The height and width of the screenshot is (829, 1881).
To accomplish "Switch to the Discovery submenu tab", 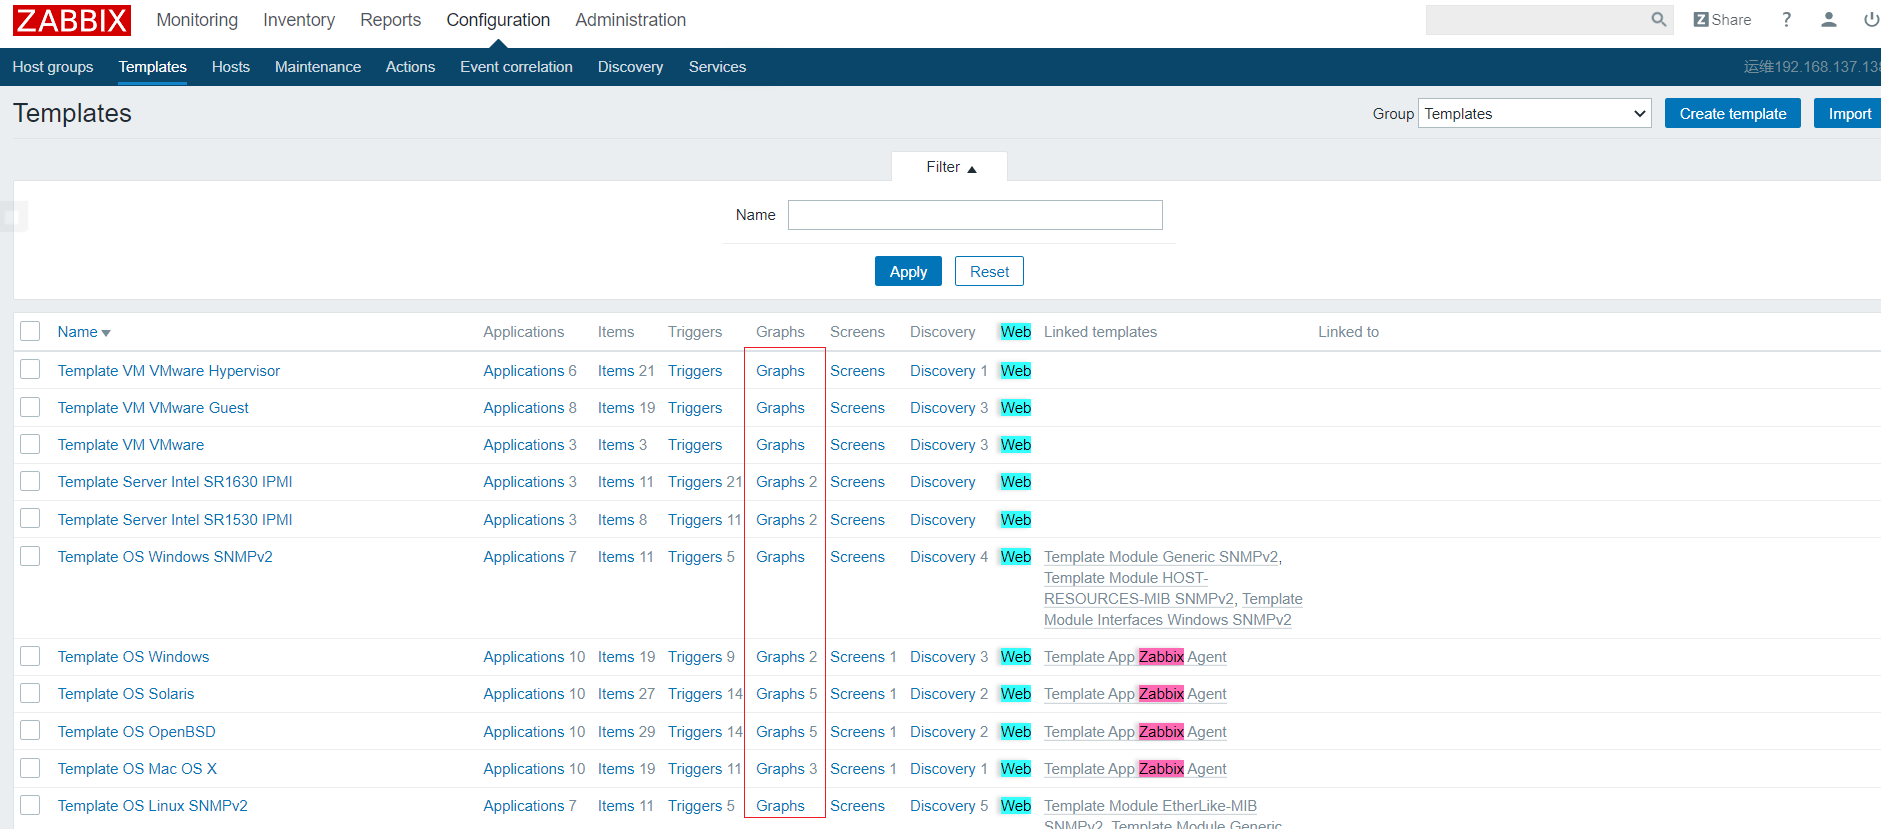I will coord(630,67).
